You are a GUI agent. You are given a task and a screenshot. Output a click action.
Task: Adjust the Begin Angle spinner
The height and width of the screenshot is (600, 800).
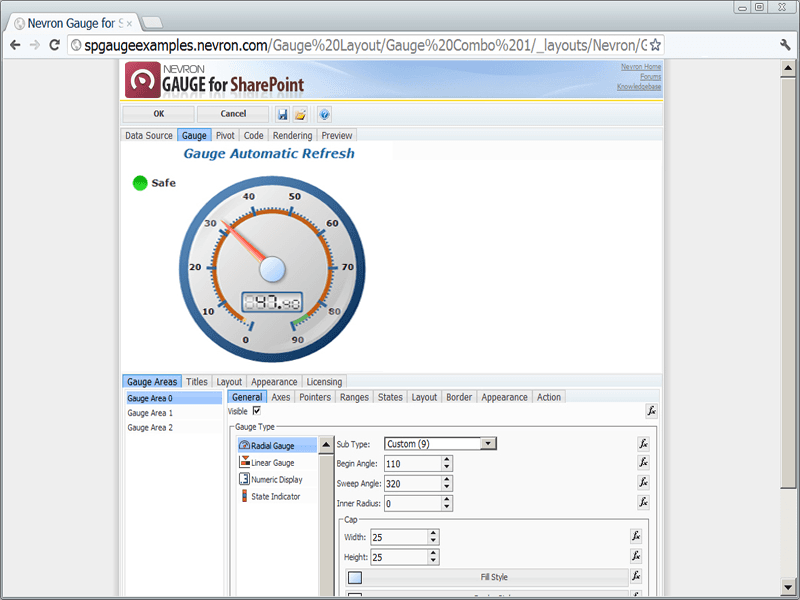(447, 463)
